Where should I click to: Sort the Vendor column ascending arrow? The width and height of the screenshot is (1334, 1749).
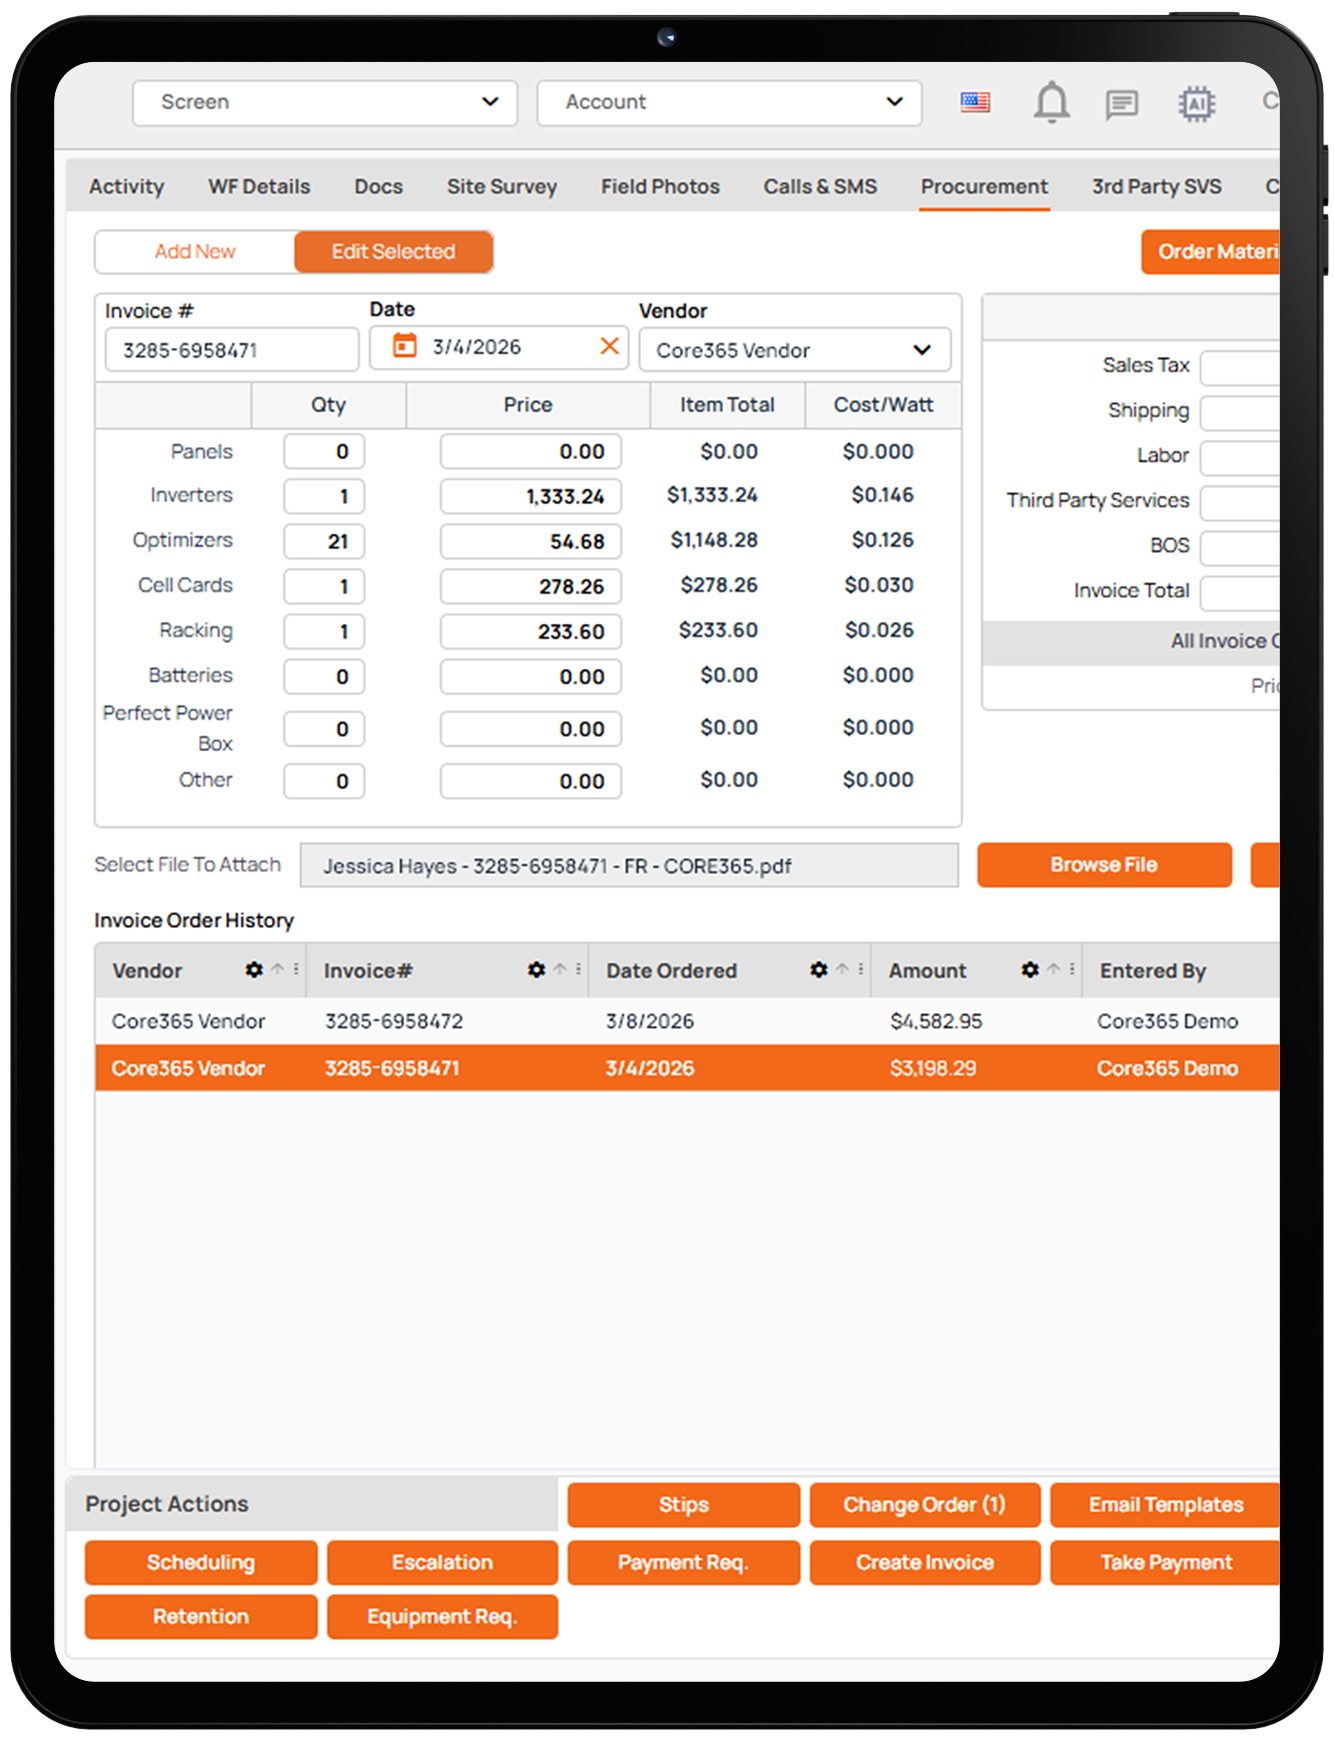[278, 969]
